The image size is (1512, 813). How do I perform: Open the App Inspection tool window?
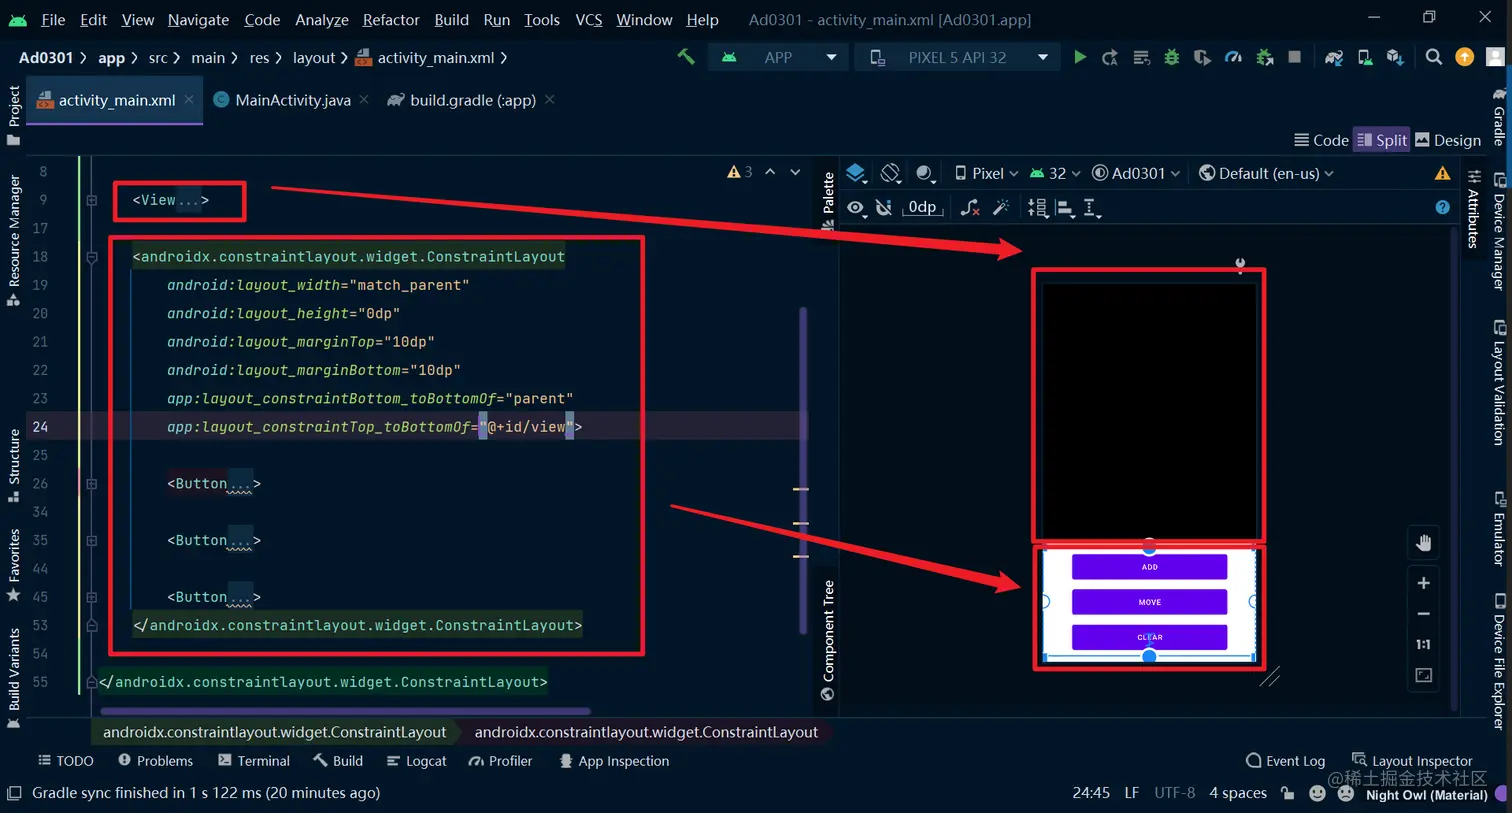pos(614,761)
